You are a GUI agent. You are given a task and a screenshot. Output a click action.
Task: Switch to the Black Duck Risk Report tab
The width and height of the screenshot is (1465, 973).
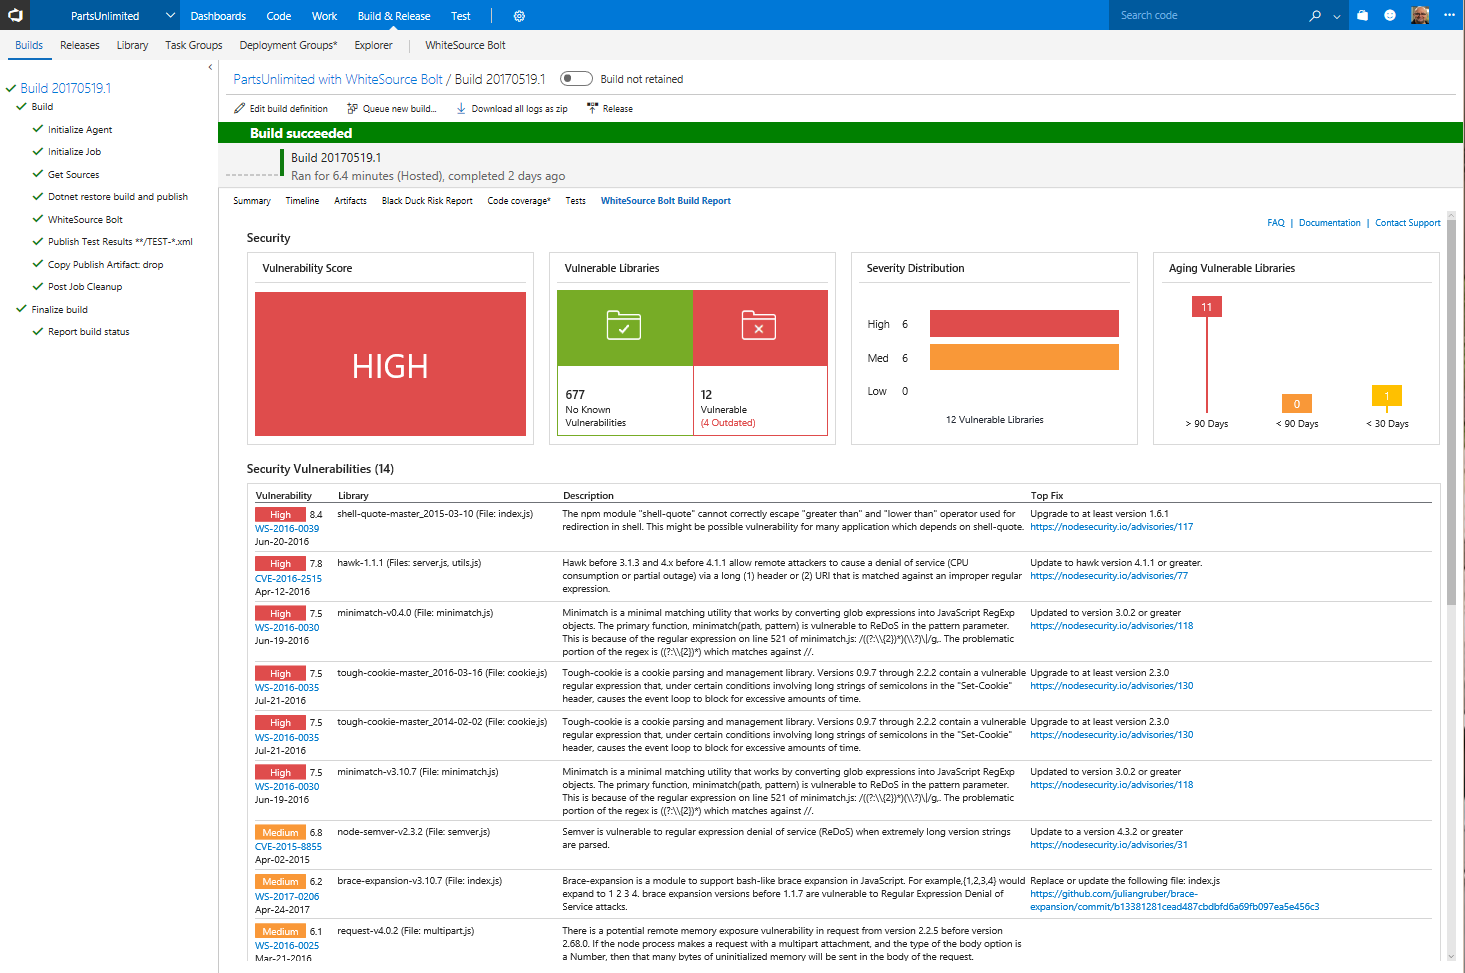click(427, 201)
